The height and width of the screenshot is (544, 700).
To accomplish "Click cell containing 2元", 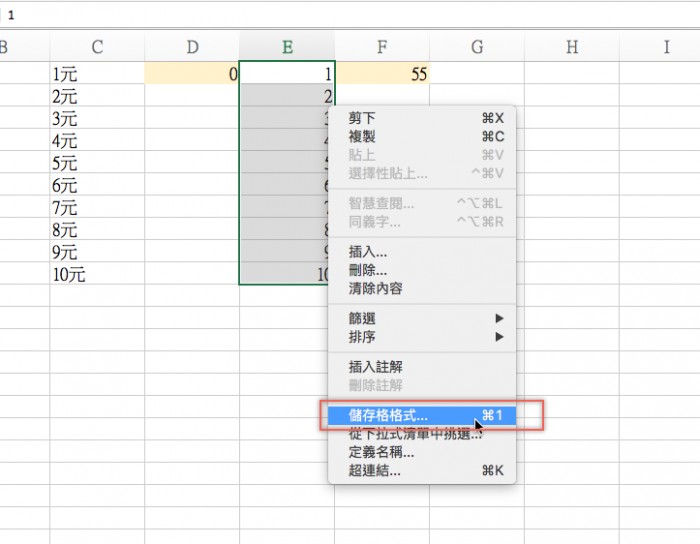I will [x=97, y=96].
